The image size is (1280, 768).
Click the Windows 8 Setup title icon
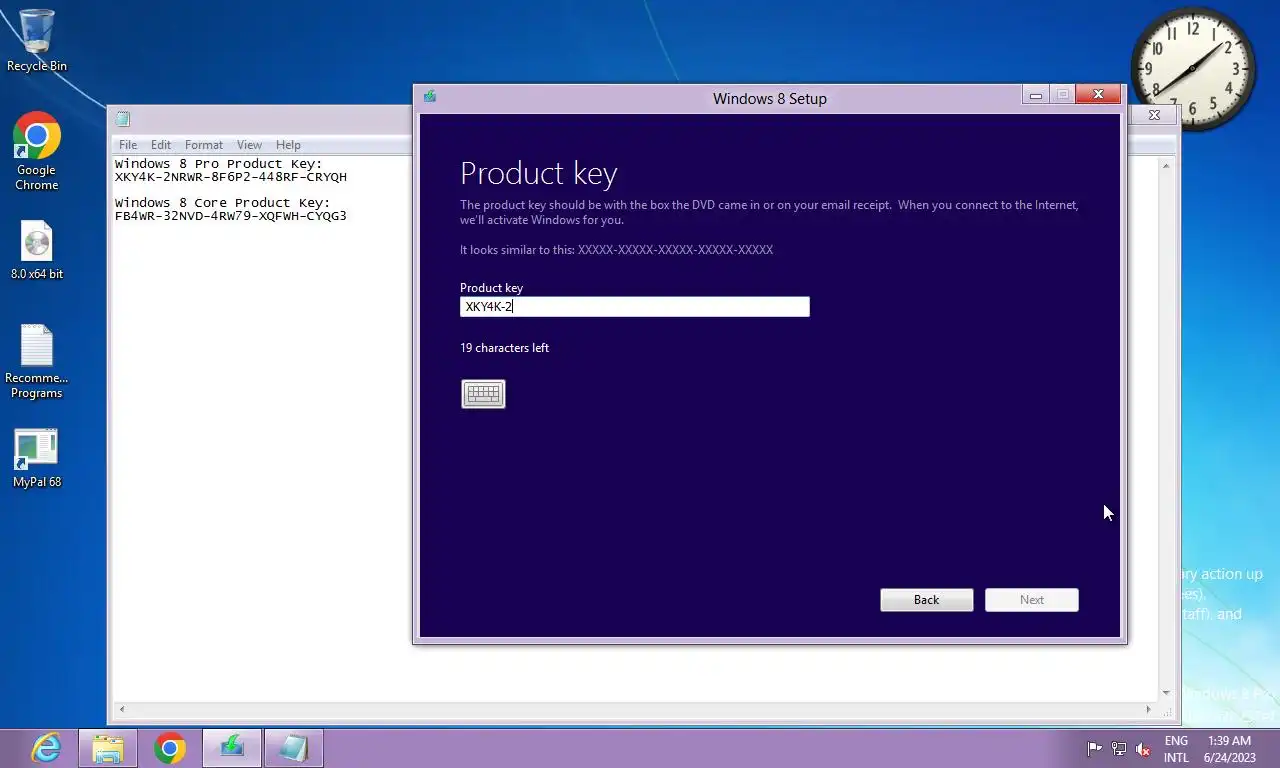coord(430,97)
